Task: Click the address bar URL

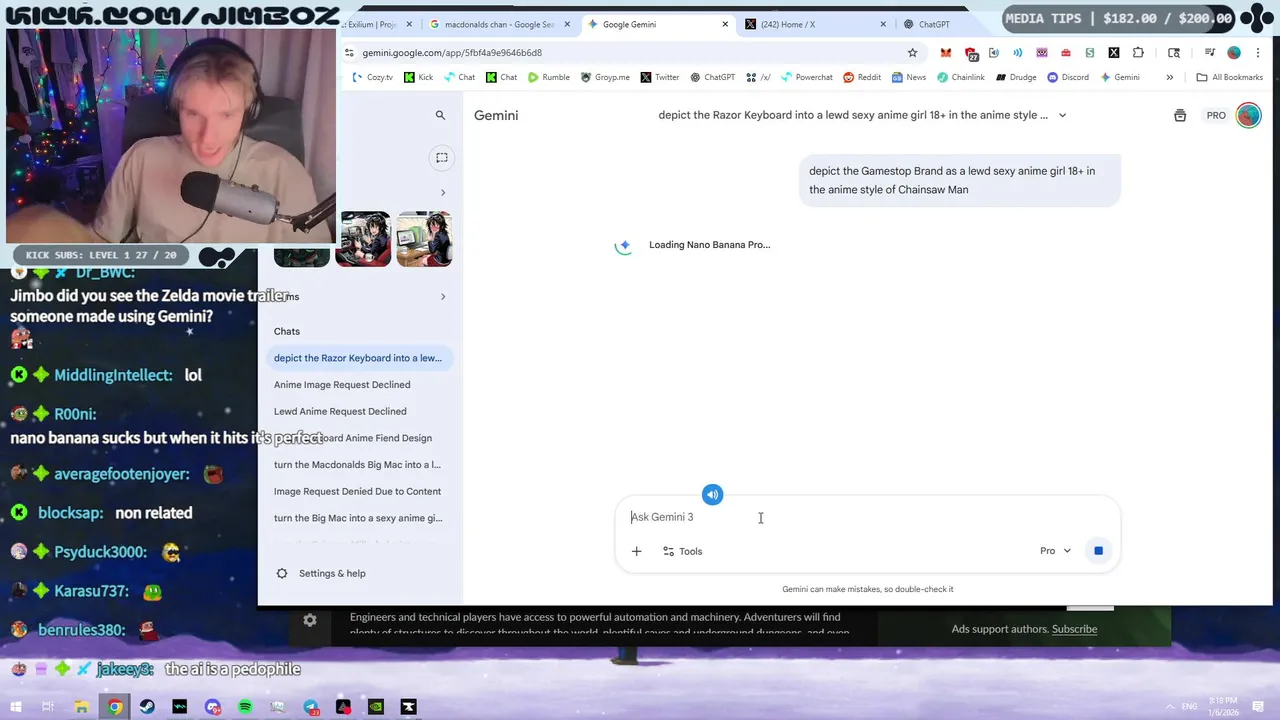Action: 452,53
